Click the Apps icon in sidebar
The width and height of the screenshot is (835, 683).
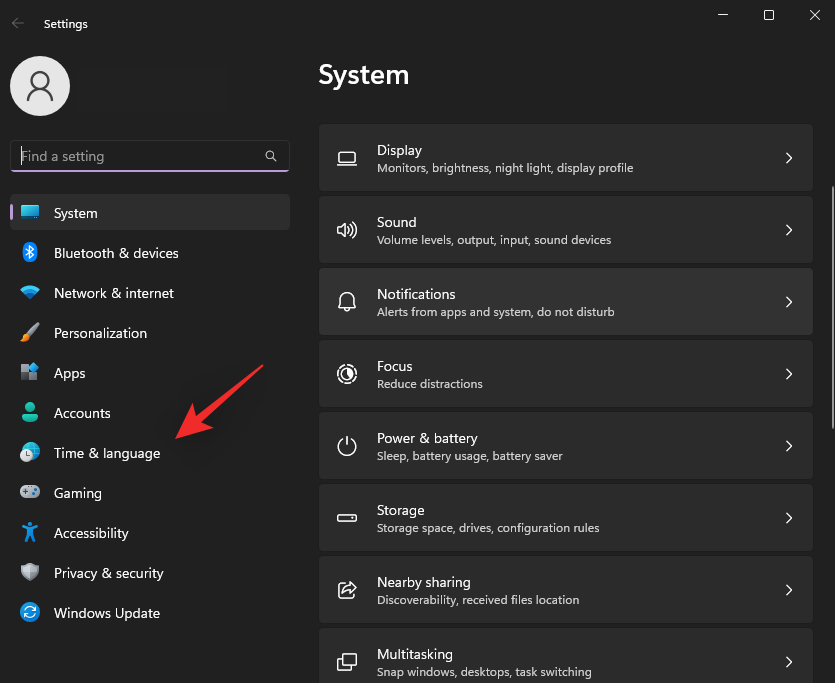(x=30, y=373)
